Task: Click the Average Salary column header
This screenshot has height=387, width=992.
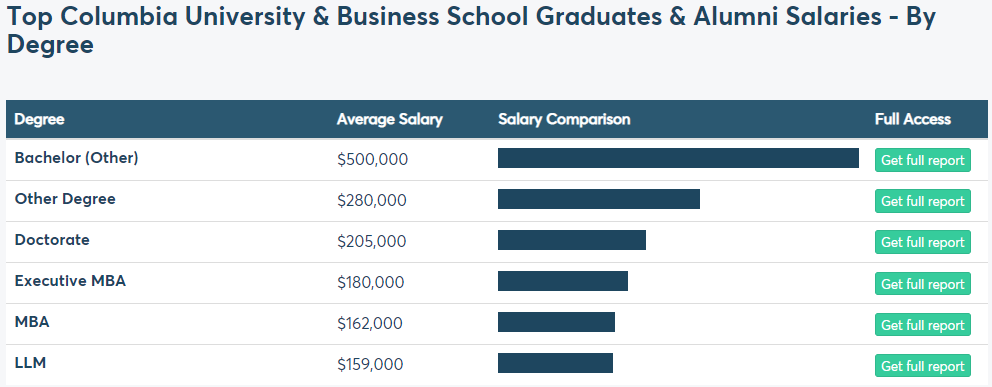Action: click(x=390, y=120)
